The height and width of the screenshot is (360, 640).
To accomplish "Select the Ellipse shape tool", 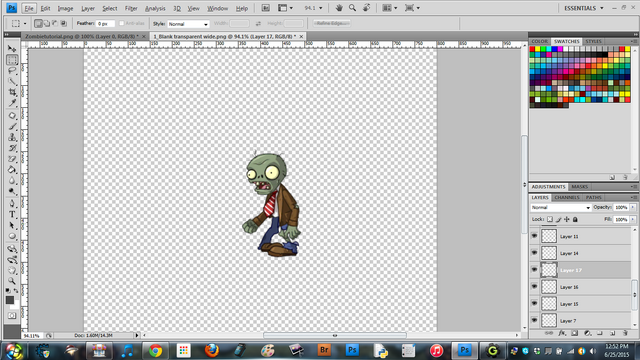I will [12, 236].
